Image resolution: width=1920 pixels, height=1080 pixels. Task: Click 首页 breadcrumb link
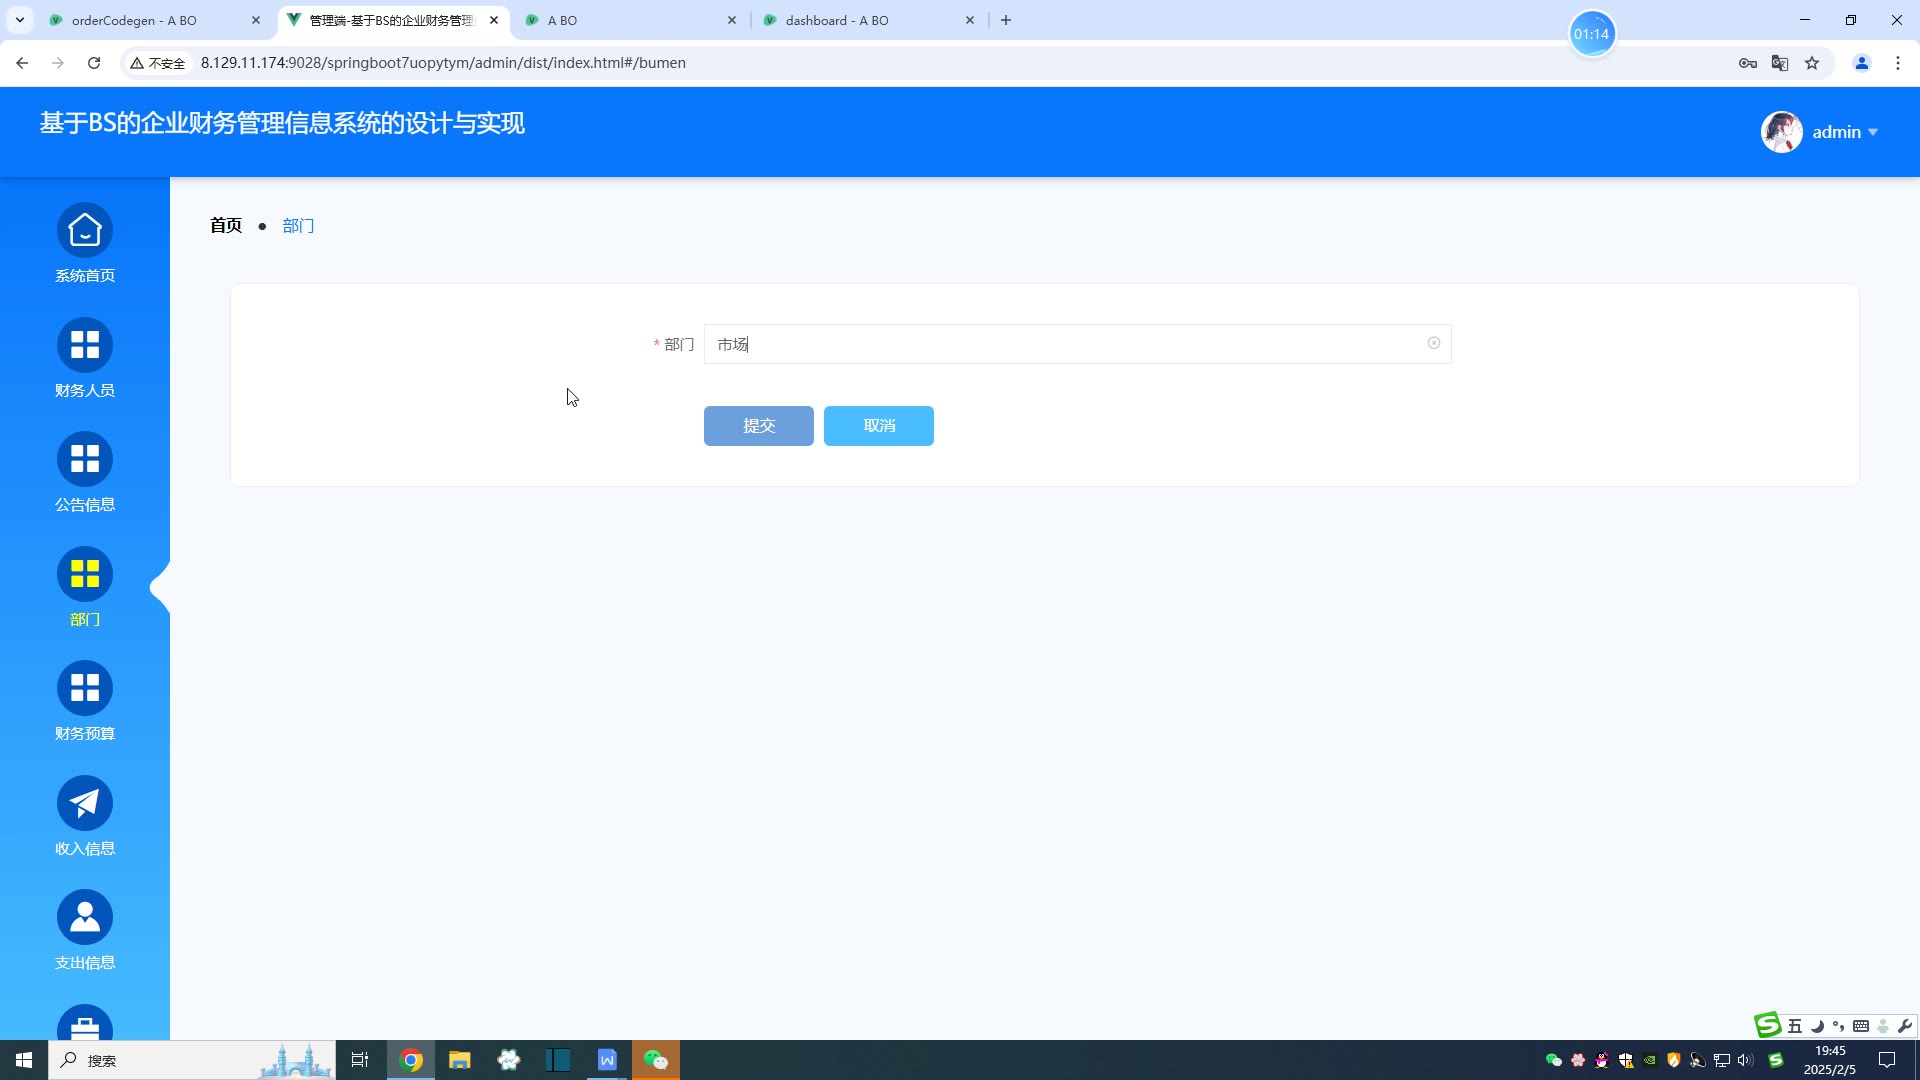coord(226,226)
